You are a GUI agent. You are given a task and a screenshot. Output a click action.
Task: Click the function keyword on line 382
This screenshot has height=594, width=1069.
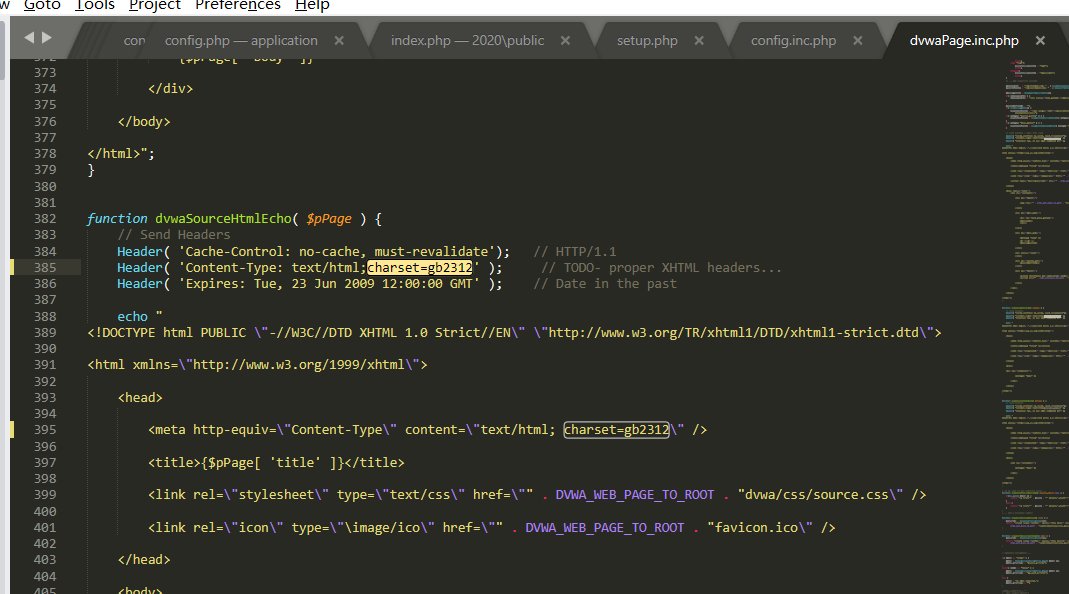coord(117,219)
